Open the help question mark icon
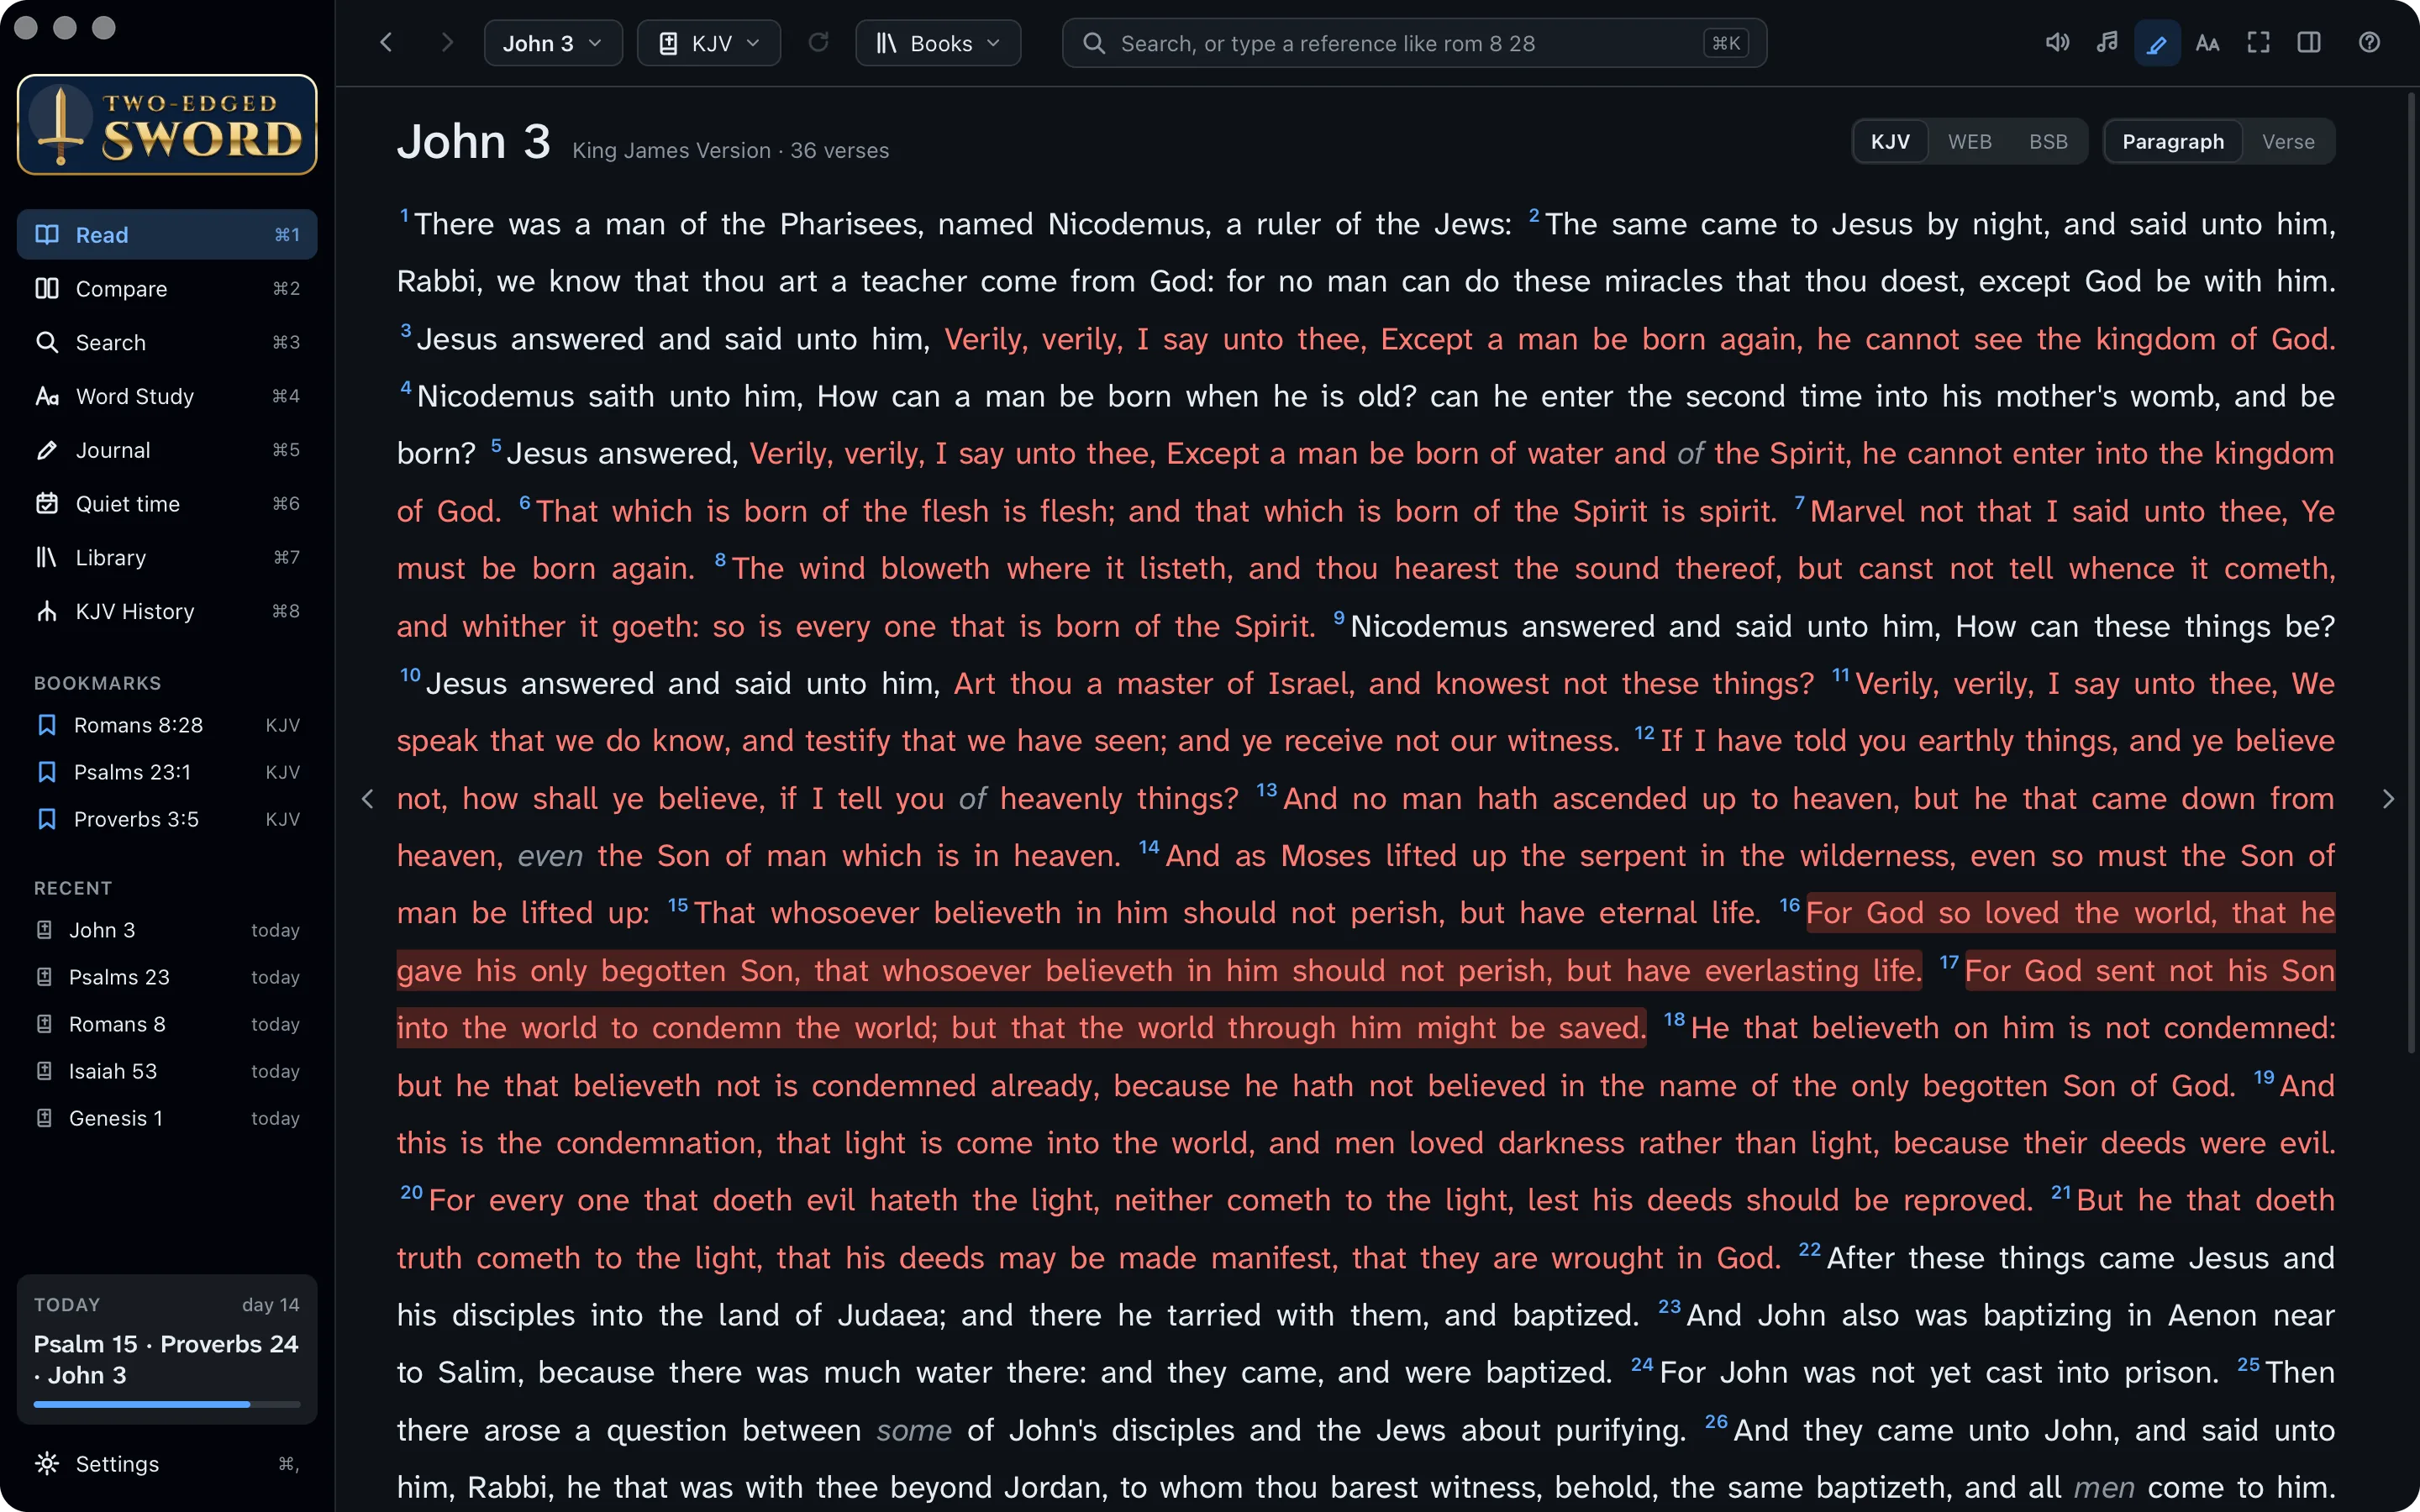Screen dimensions: 2420x1512 point(2369,43)
